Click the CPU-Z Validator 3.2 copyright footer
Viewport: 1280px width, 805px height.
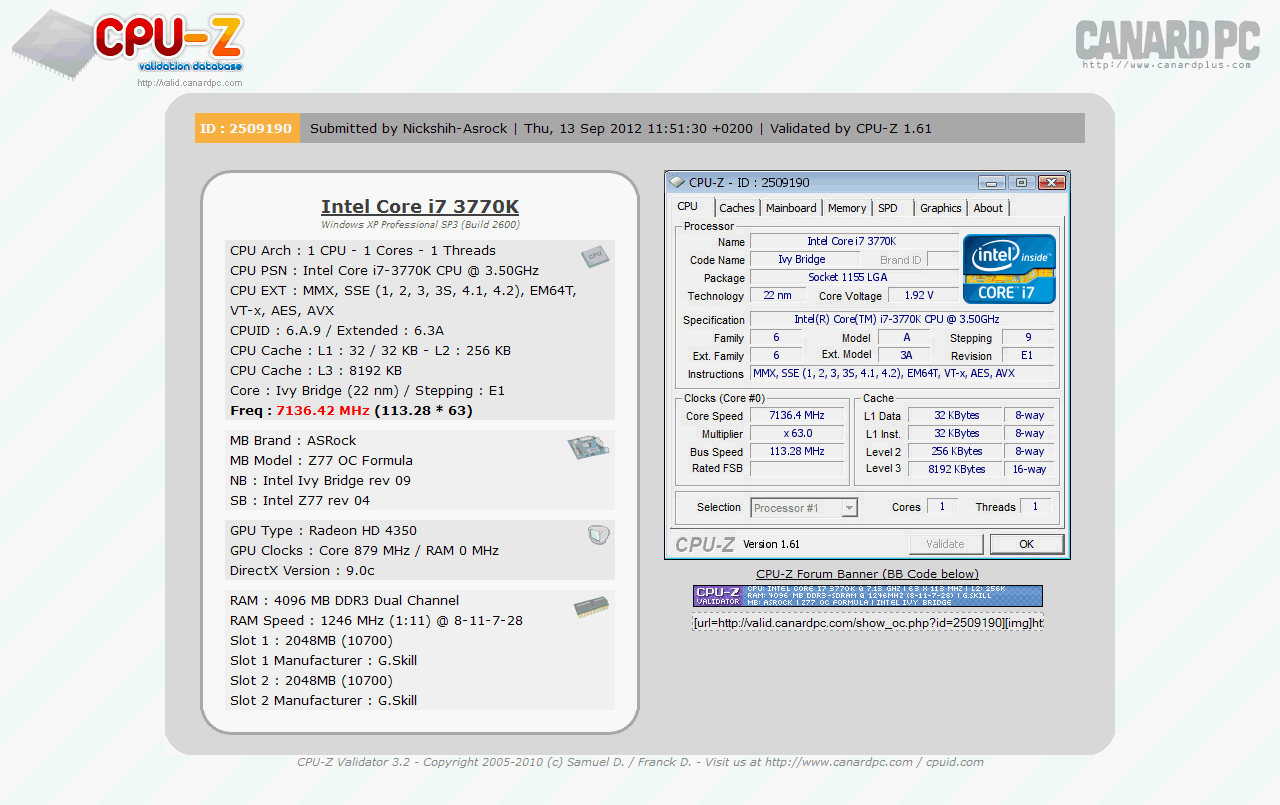point(640,762)
